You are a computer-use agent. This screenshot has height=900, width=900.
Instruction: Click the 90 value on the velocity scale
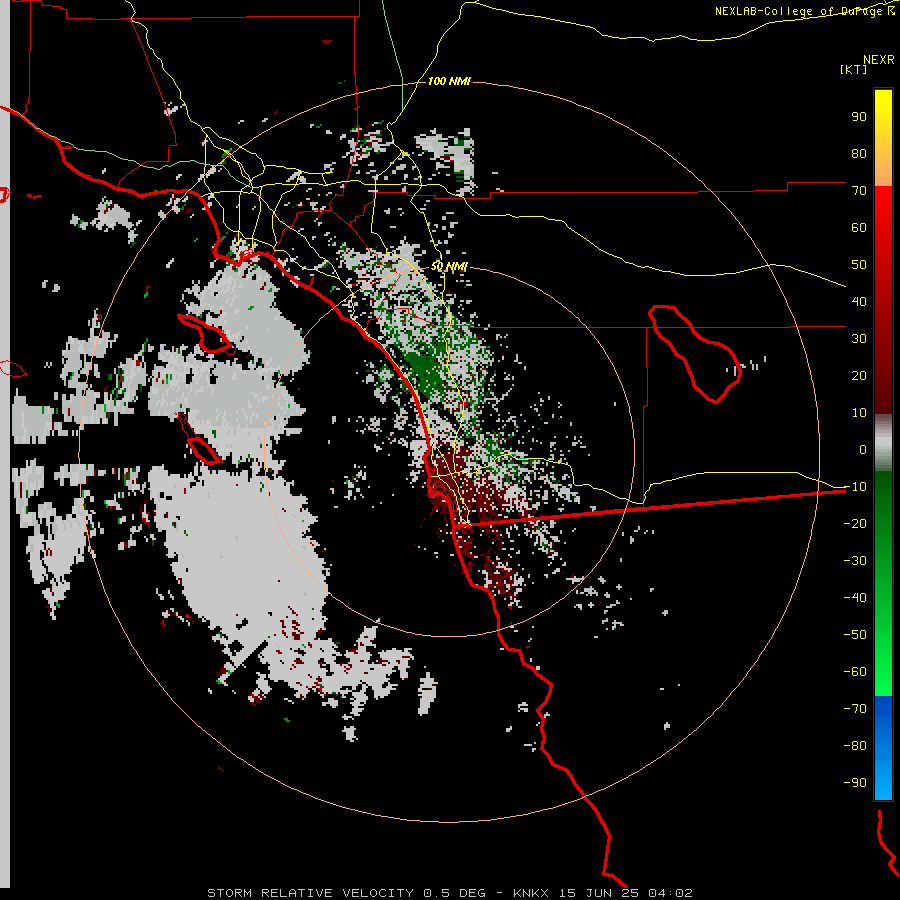pyautogui.click(x=859, y=117)
